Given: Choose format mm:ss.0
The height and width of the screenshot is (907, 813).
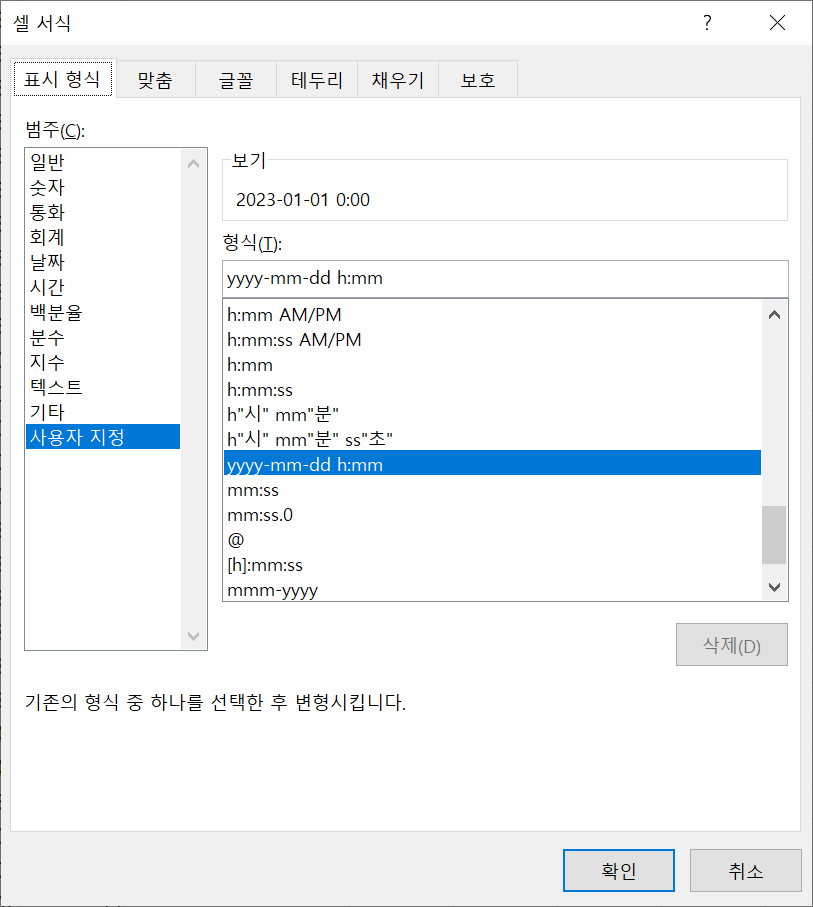Looking at the screenshot, I should (x=492, y=515).
